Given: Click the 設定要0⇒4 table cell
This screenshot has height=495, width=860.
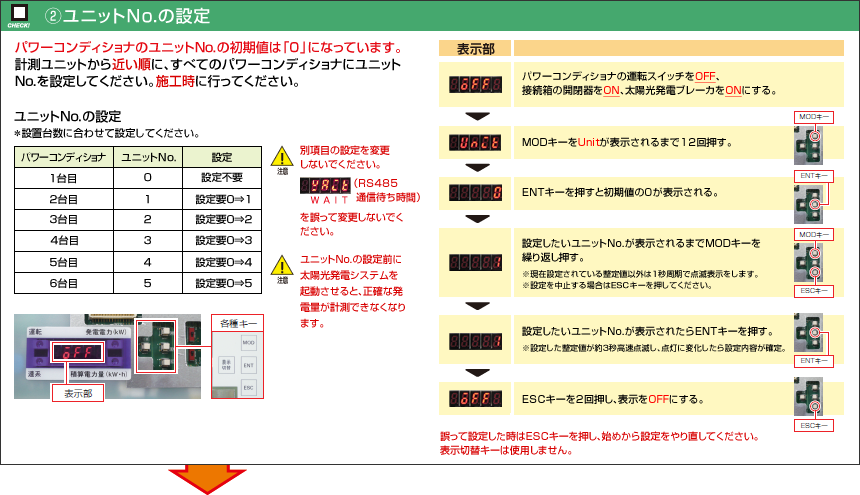Looking at the screenshot, I should coord(222,262).
